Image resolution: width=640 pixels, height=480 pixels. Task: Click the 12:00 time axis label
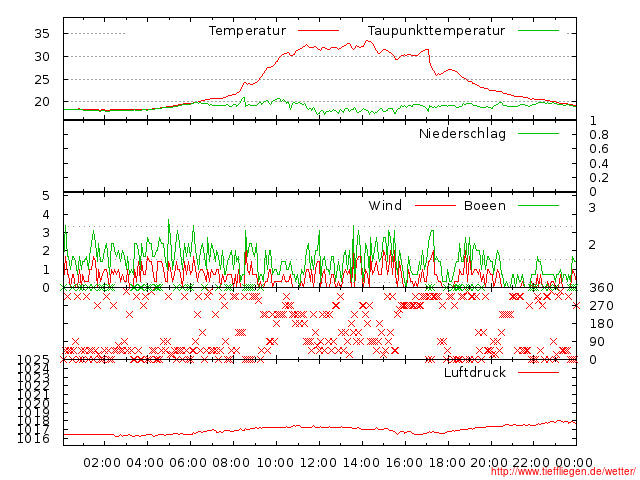point(318,462)
